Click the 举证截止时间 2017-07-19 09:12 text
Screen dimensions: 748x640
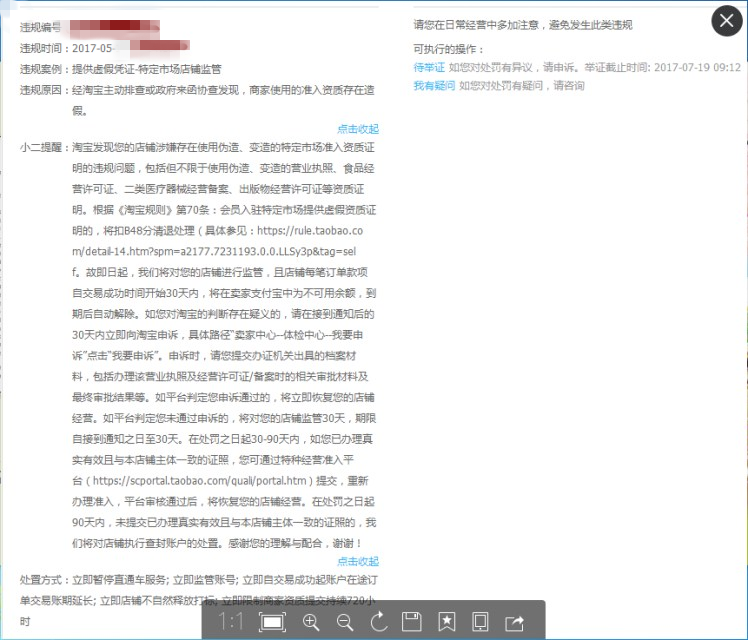pyautogui.click(x=663, y=67)
